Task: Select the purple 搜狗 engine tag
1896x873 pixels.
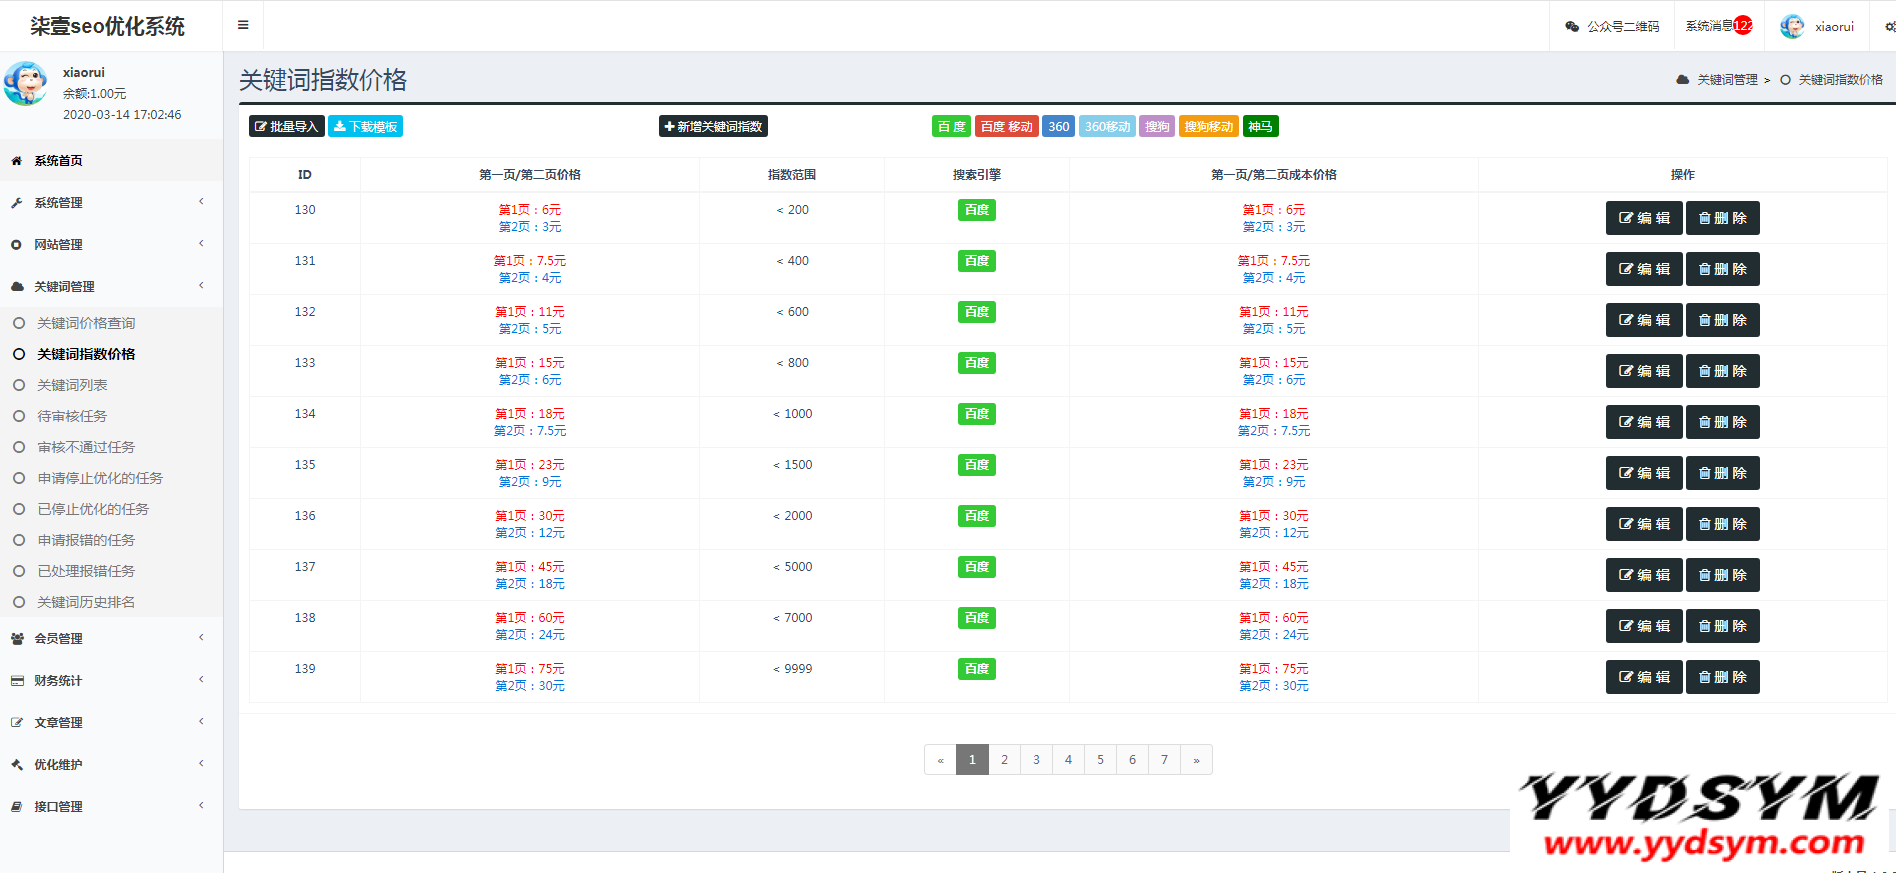Action: [1157, 127]
